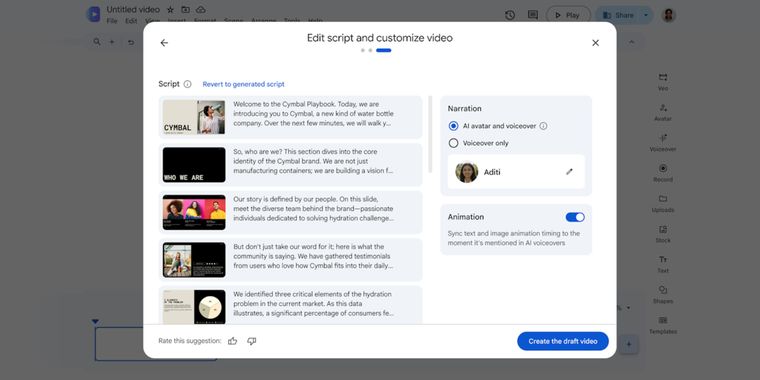
Task: Select the CYMBAL slide thumbnail
Action: [x=194, y=117]
